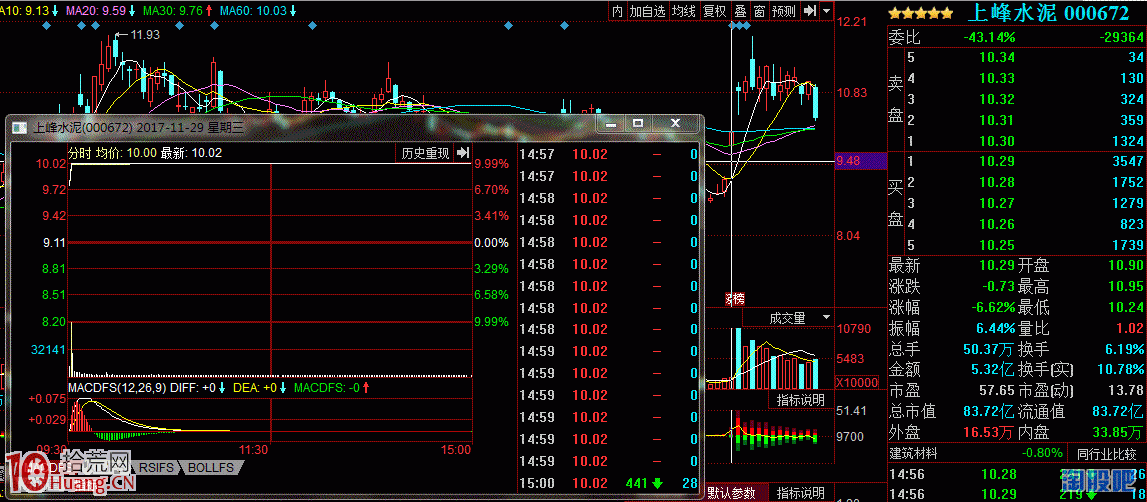Image resolution: width=1147 pixels, height=502 pixels.
Task: Click the 内 button in the chart toolbar
Action: [x=618, y=11]
